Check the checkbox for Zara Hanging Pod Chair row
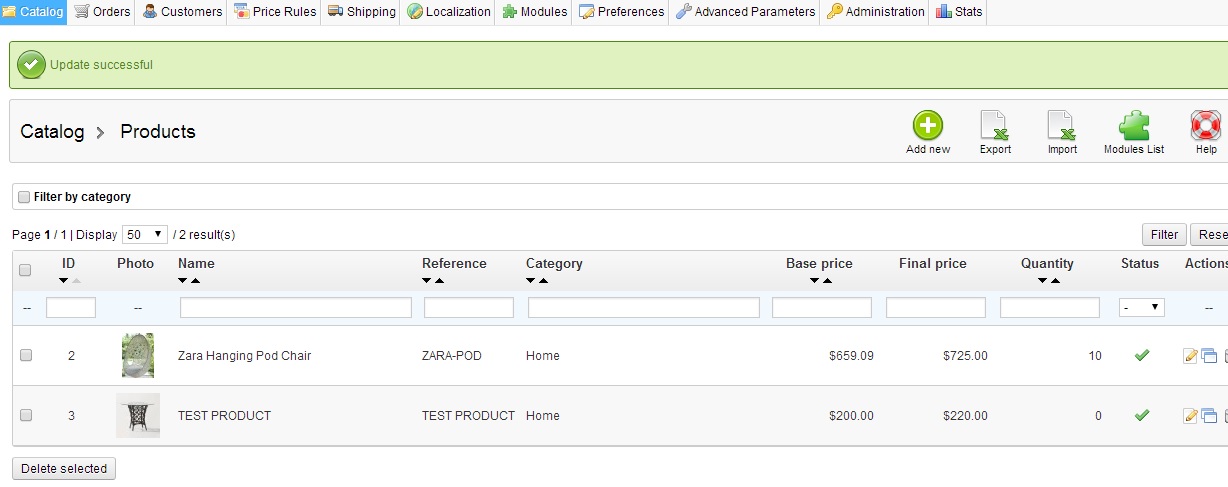This screenshot has width=1228, height=487. [x=26, y=355]
